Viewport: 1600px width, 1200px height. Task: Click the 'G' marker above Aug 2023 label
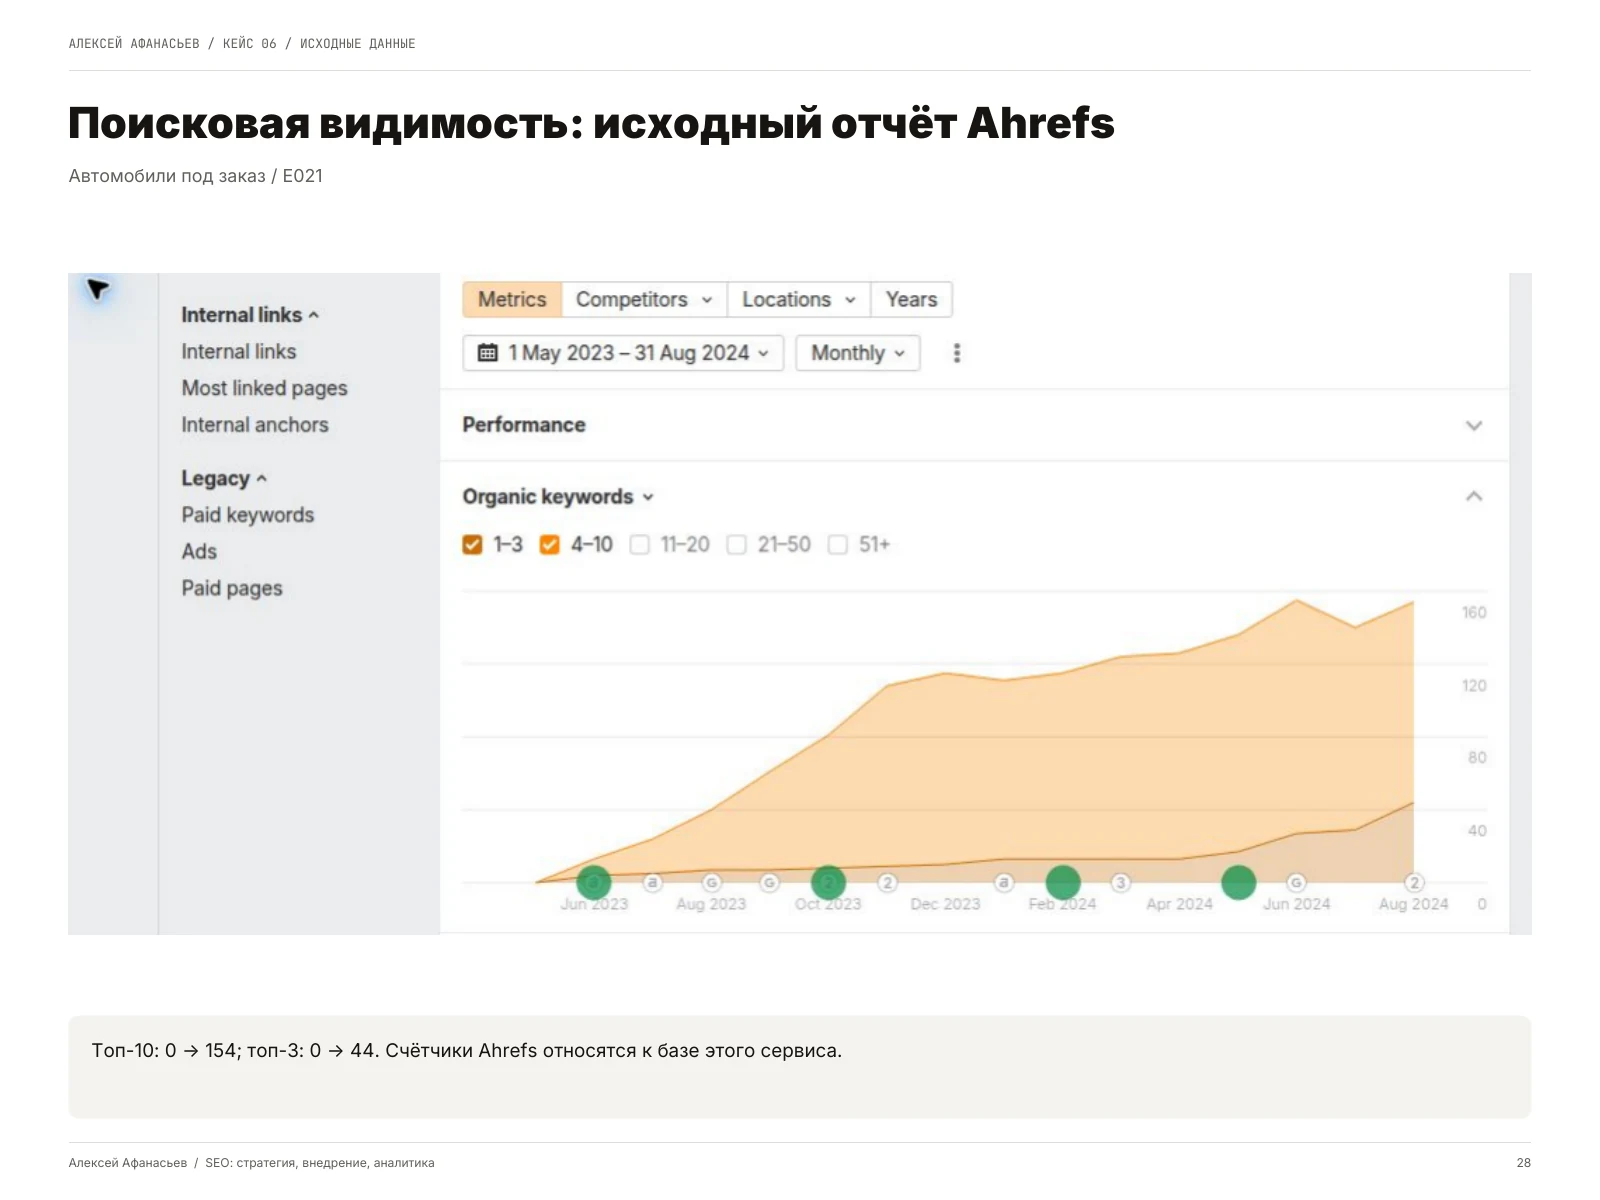[x=711, y=883]
